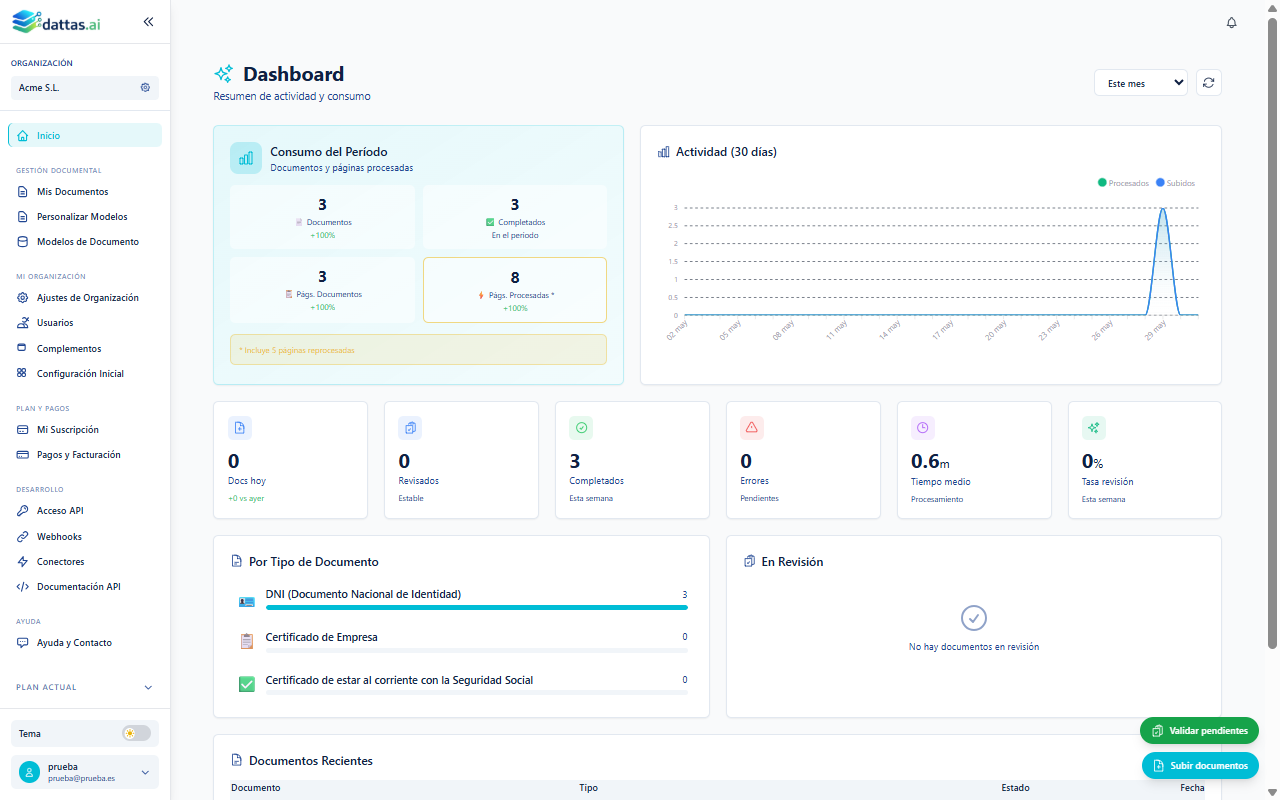Viewport: 1280px width, 800px height.
Task: Expand the Plan Actual section
Action: pyautogui.click(x=85, y=687)
